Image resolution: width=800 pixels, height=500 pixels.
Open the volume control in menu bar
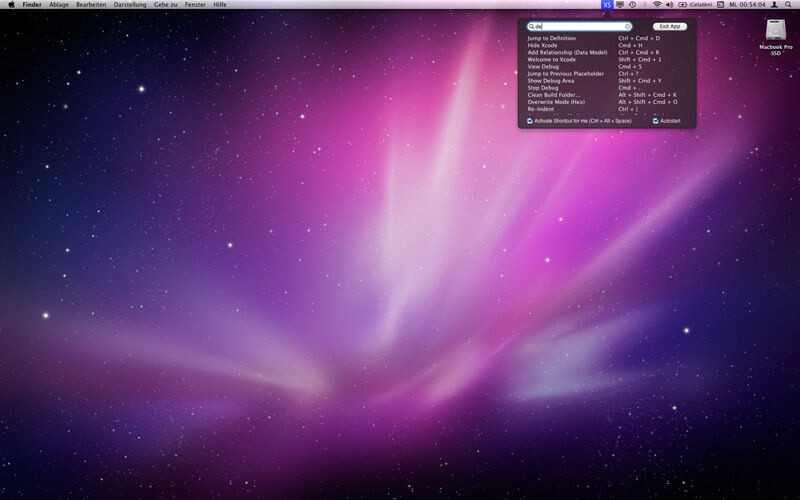click(x=669, y=5)
